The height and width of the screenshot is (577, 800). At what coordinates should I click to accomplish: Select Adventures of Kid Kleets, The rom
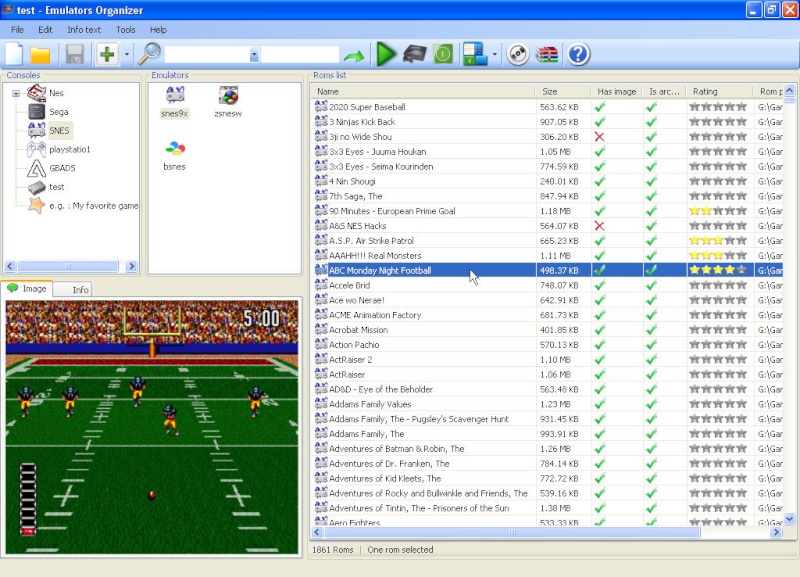pos(385,479)
